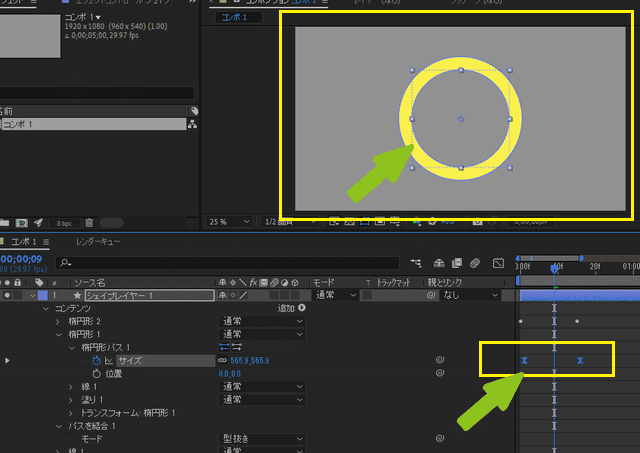Click the parent pick whip on layer 1
Viewport: 640px width, 453px height.
tap(431, 295)
